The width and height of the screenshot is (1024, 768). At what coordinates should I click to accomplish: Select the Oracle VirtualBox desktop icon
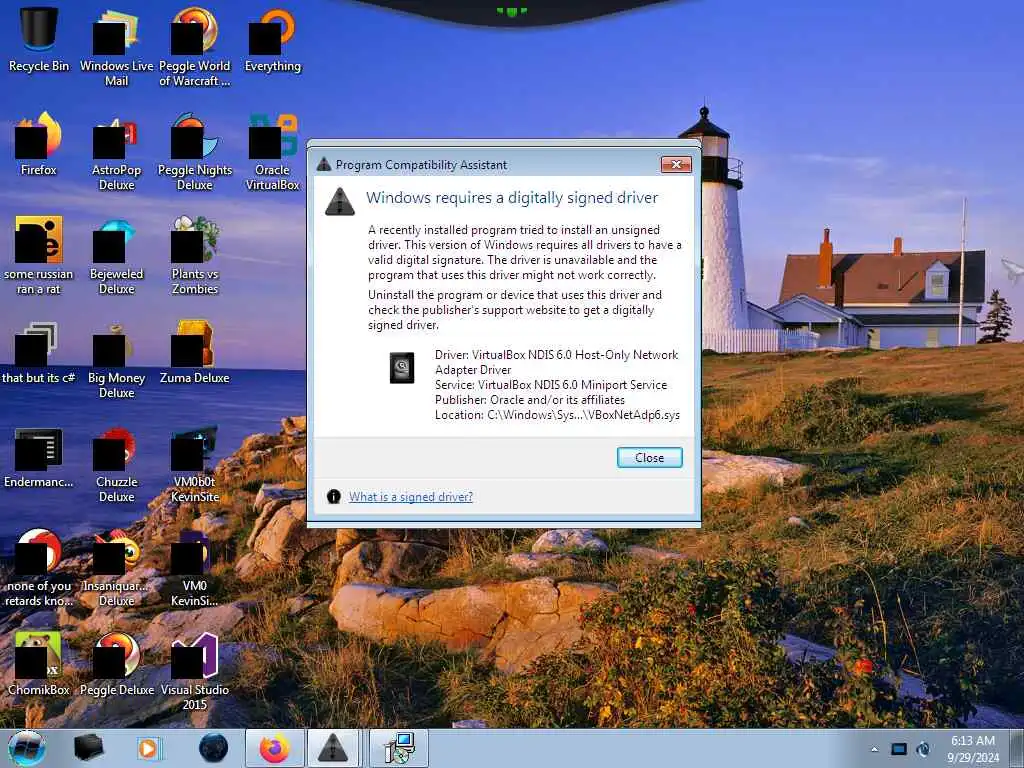point(273,152)
